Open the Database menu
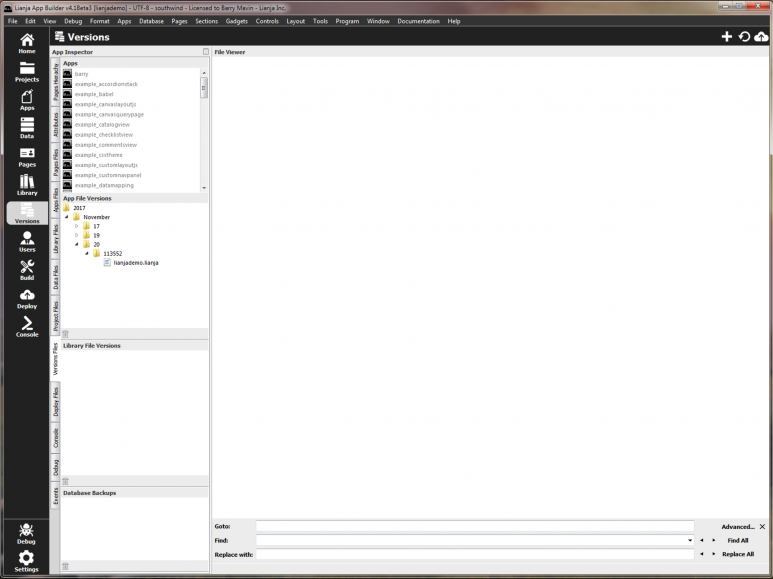The height and width of the screenshot is (579, 773). pos(151,21)
